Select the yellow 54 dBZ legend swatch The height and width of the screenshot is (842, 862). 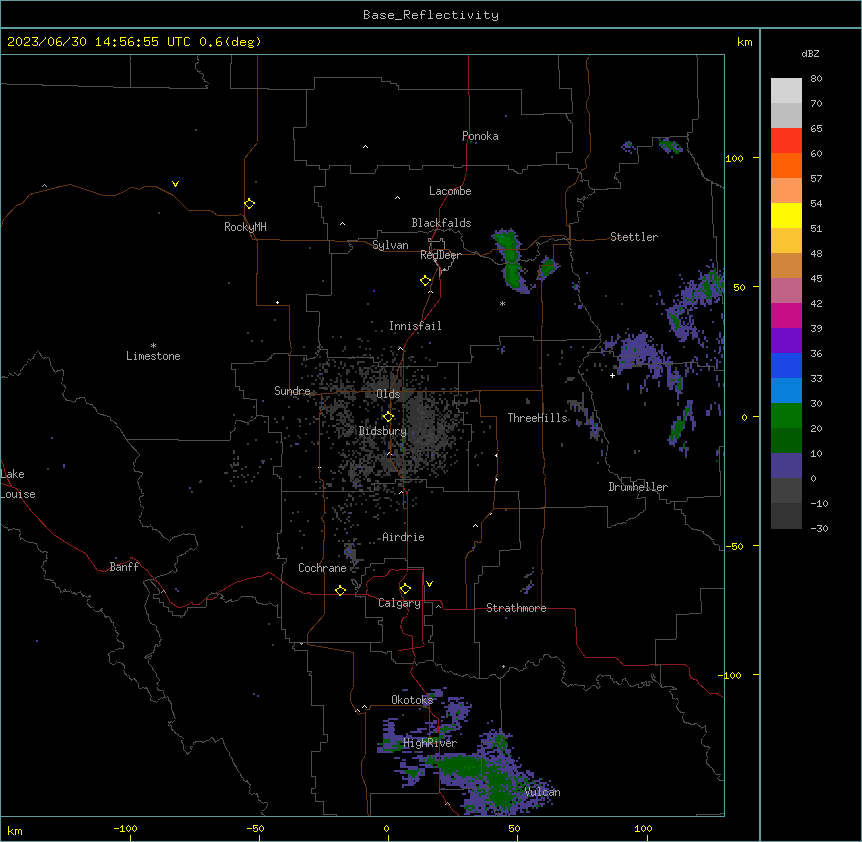tap(786, 215)
